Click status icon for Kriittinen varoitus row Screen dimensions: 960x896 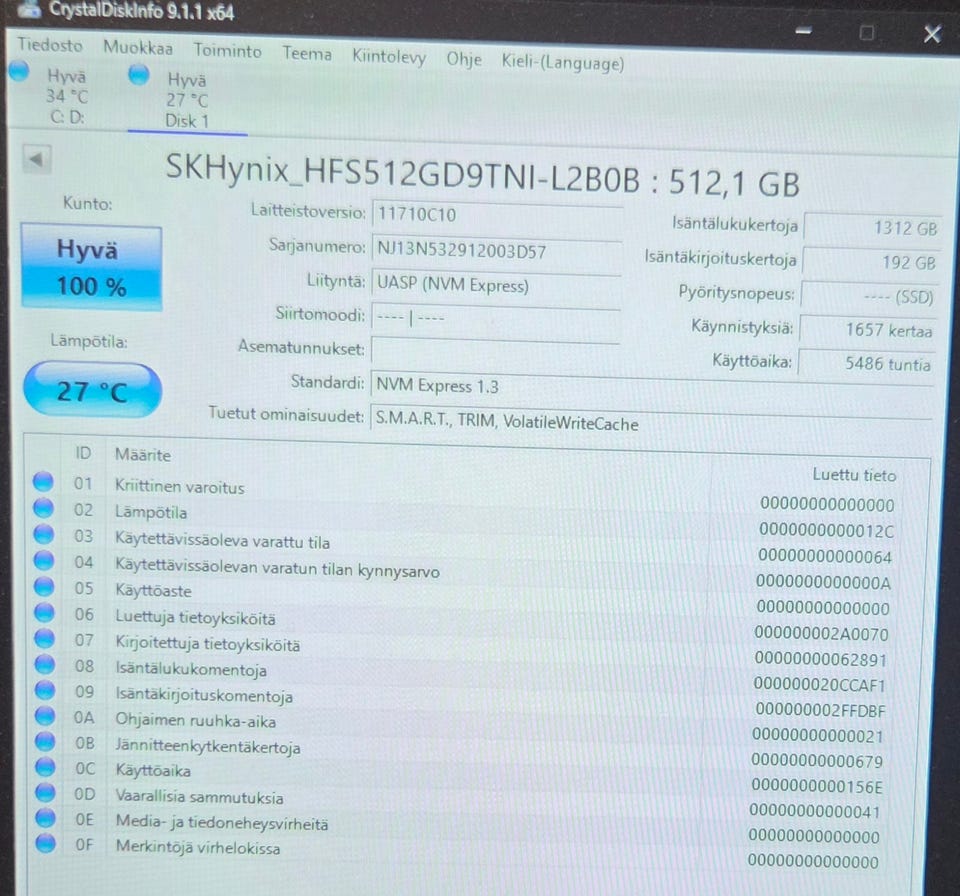(43, 481)
